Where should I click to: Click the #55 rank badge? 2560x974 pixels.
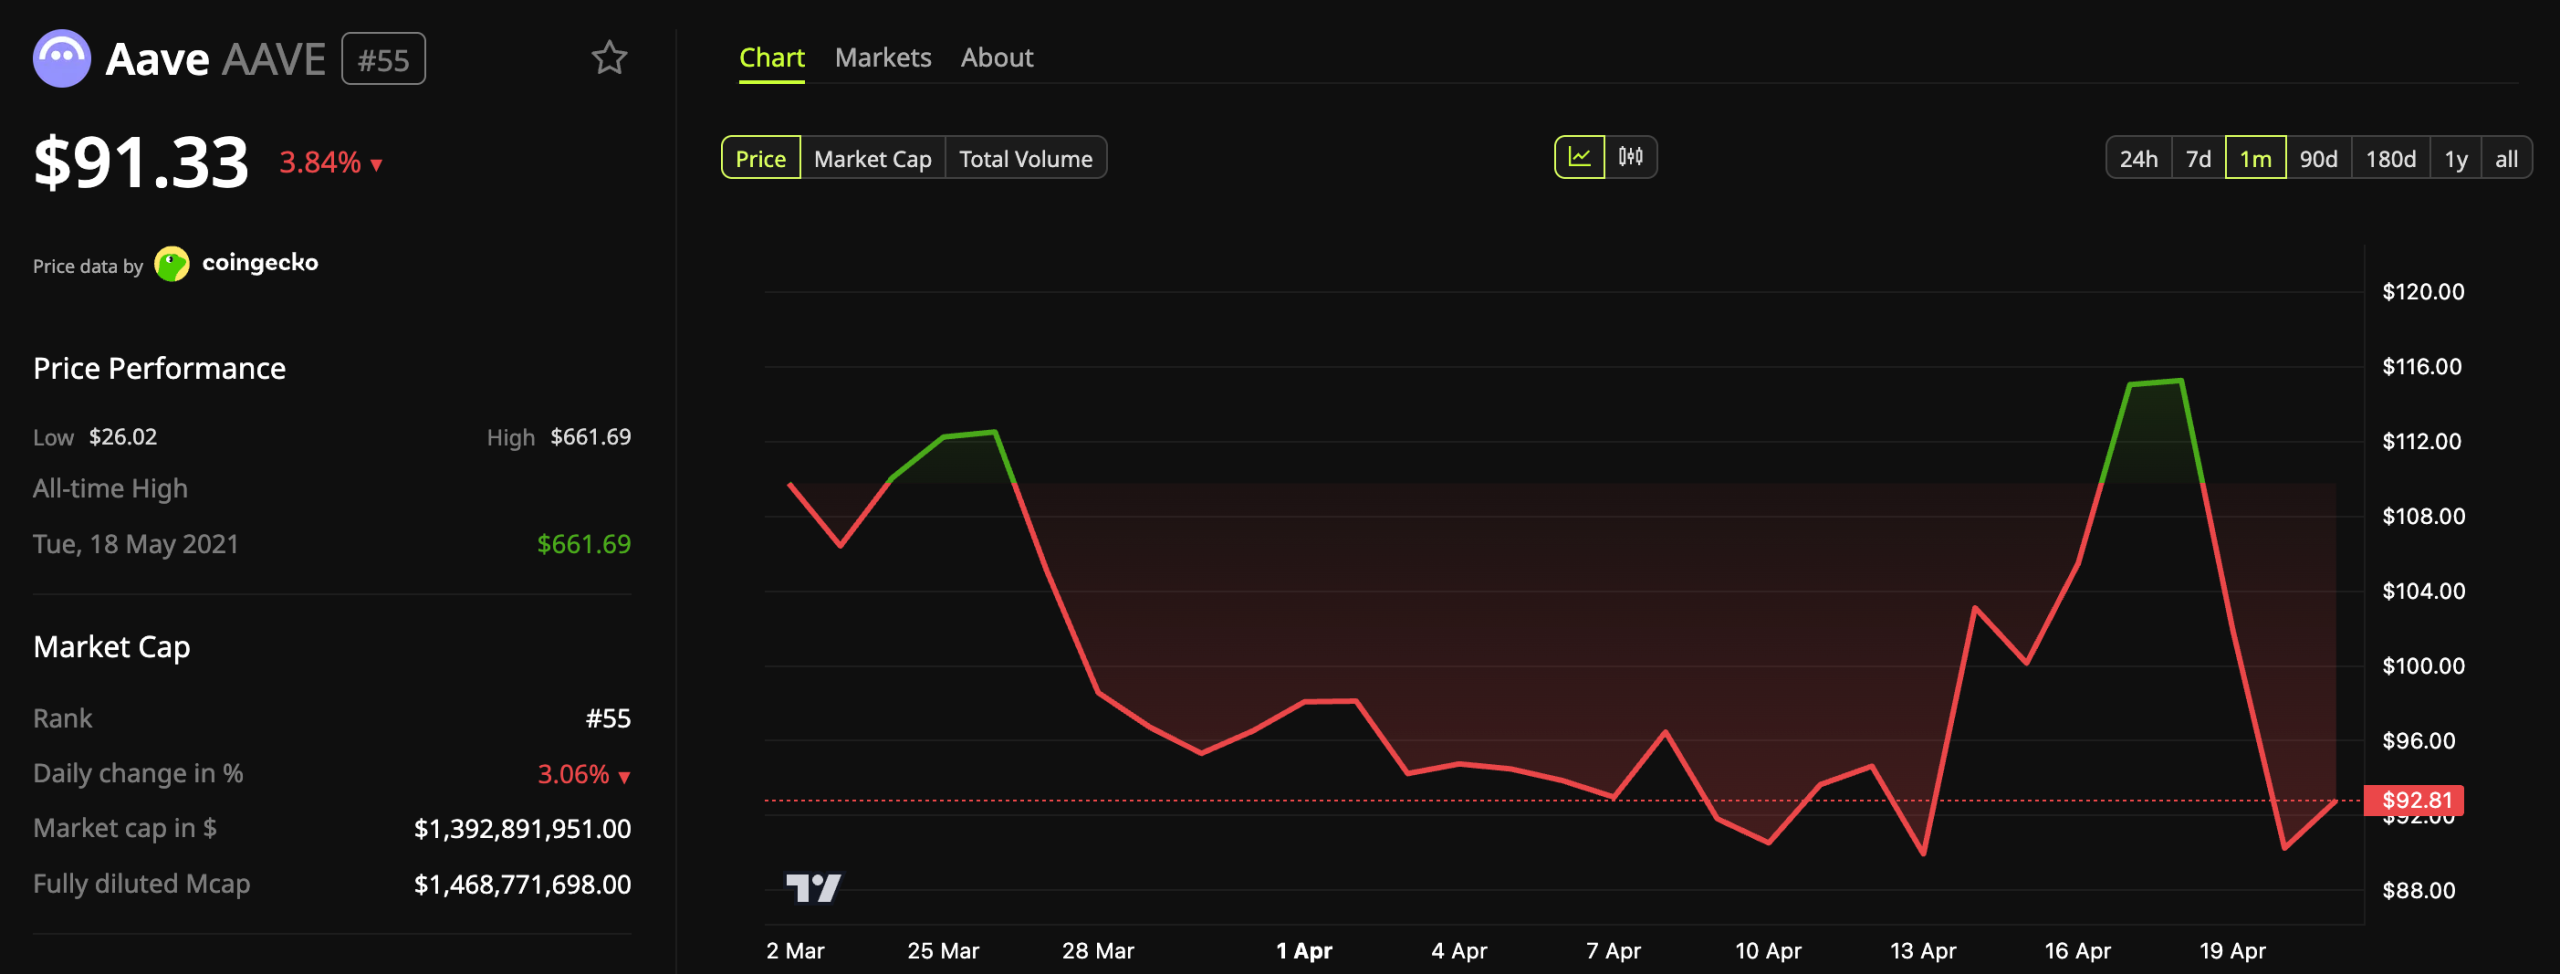(383, 58)
